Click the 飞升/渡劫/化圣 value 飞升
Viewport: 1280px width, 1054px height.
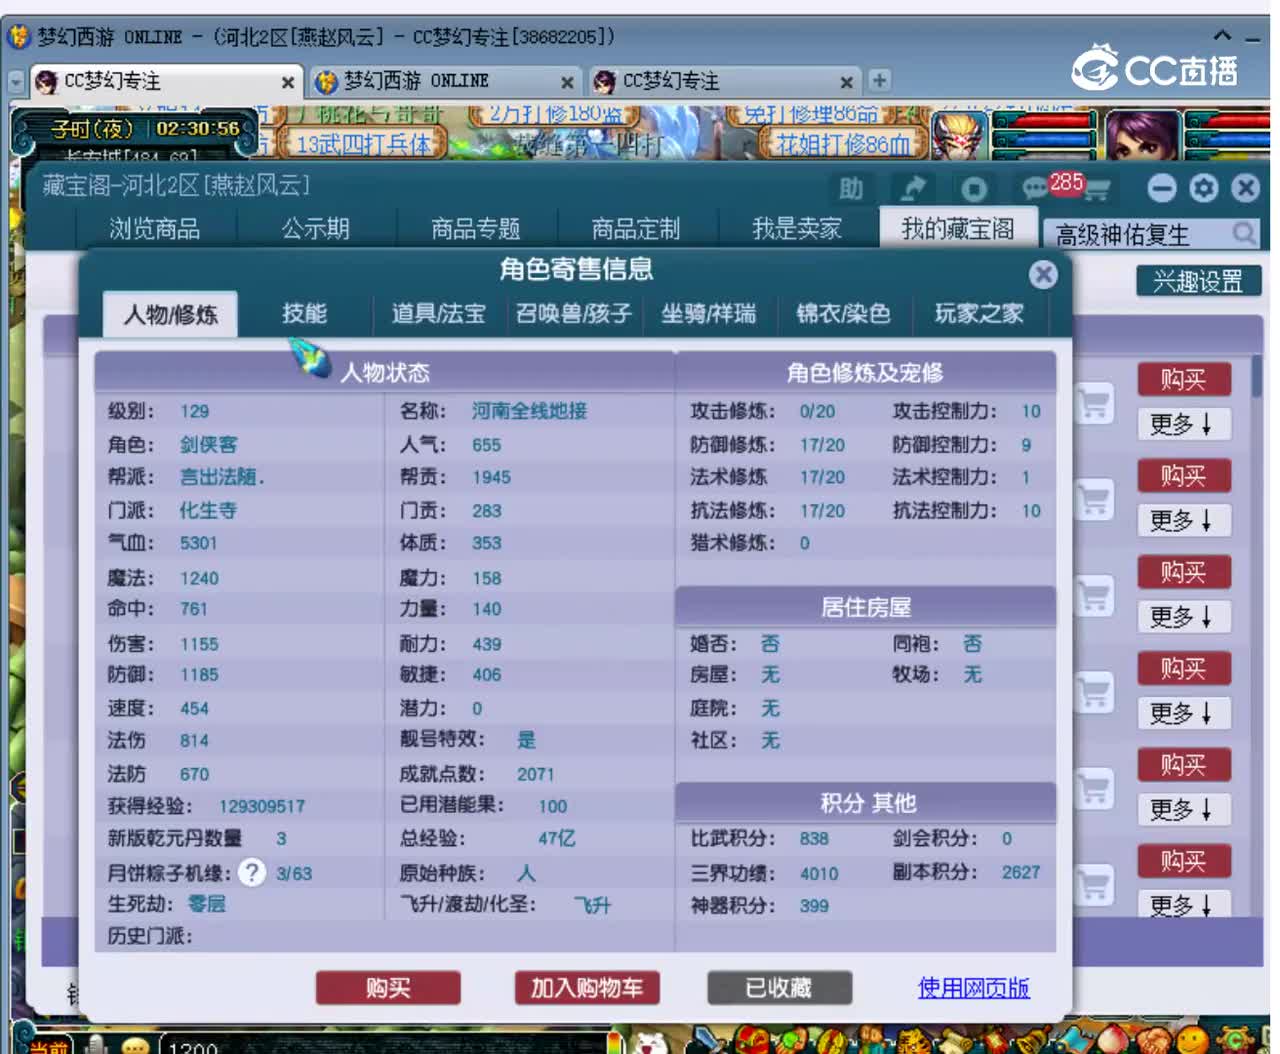592,905
